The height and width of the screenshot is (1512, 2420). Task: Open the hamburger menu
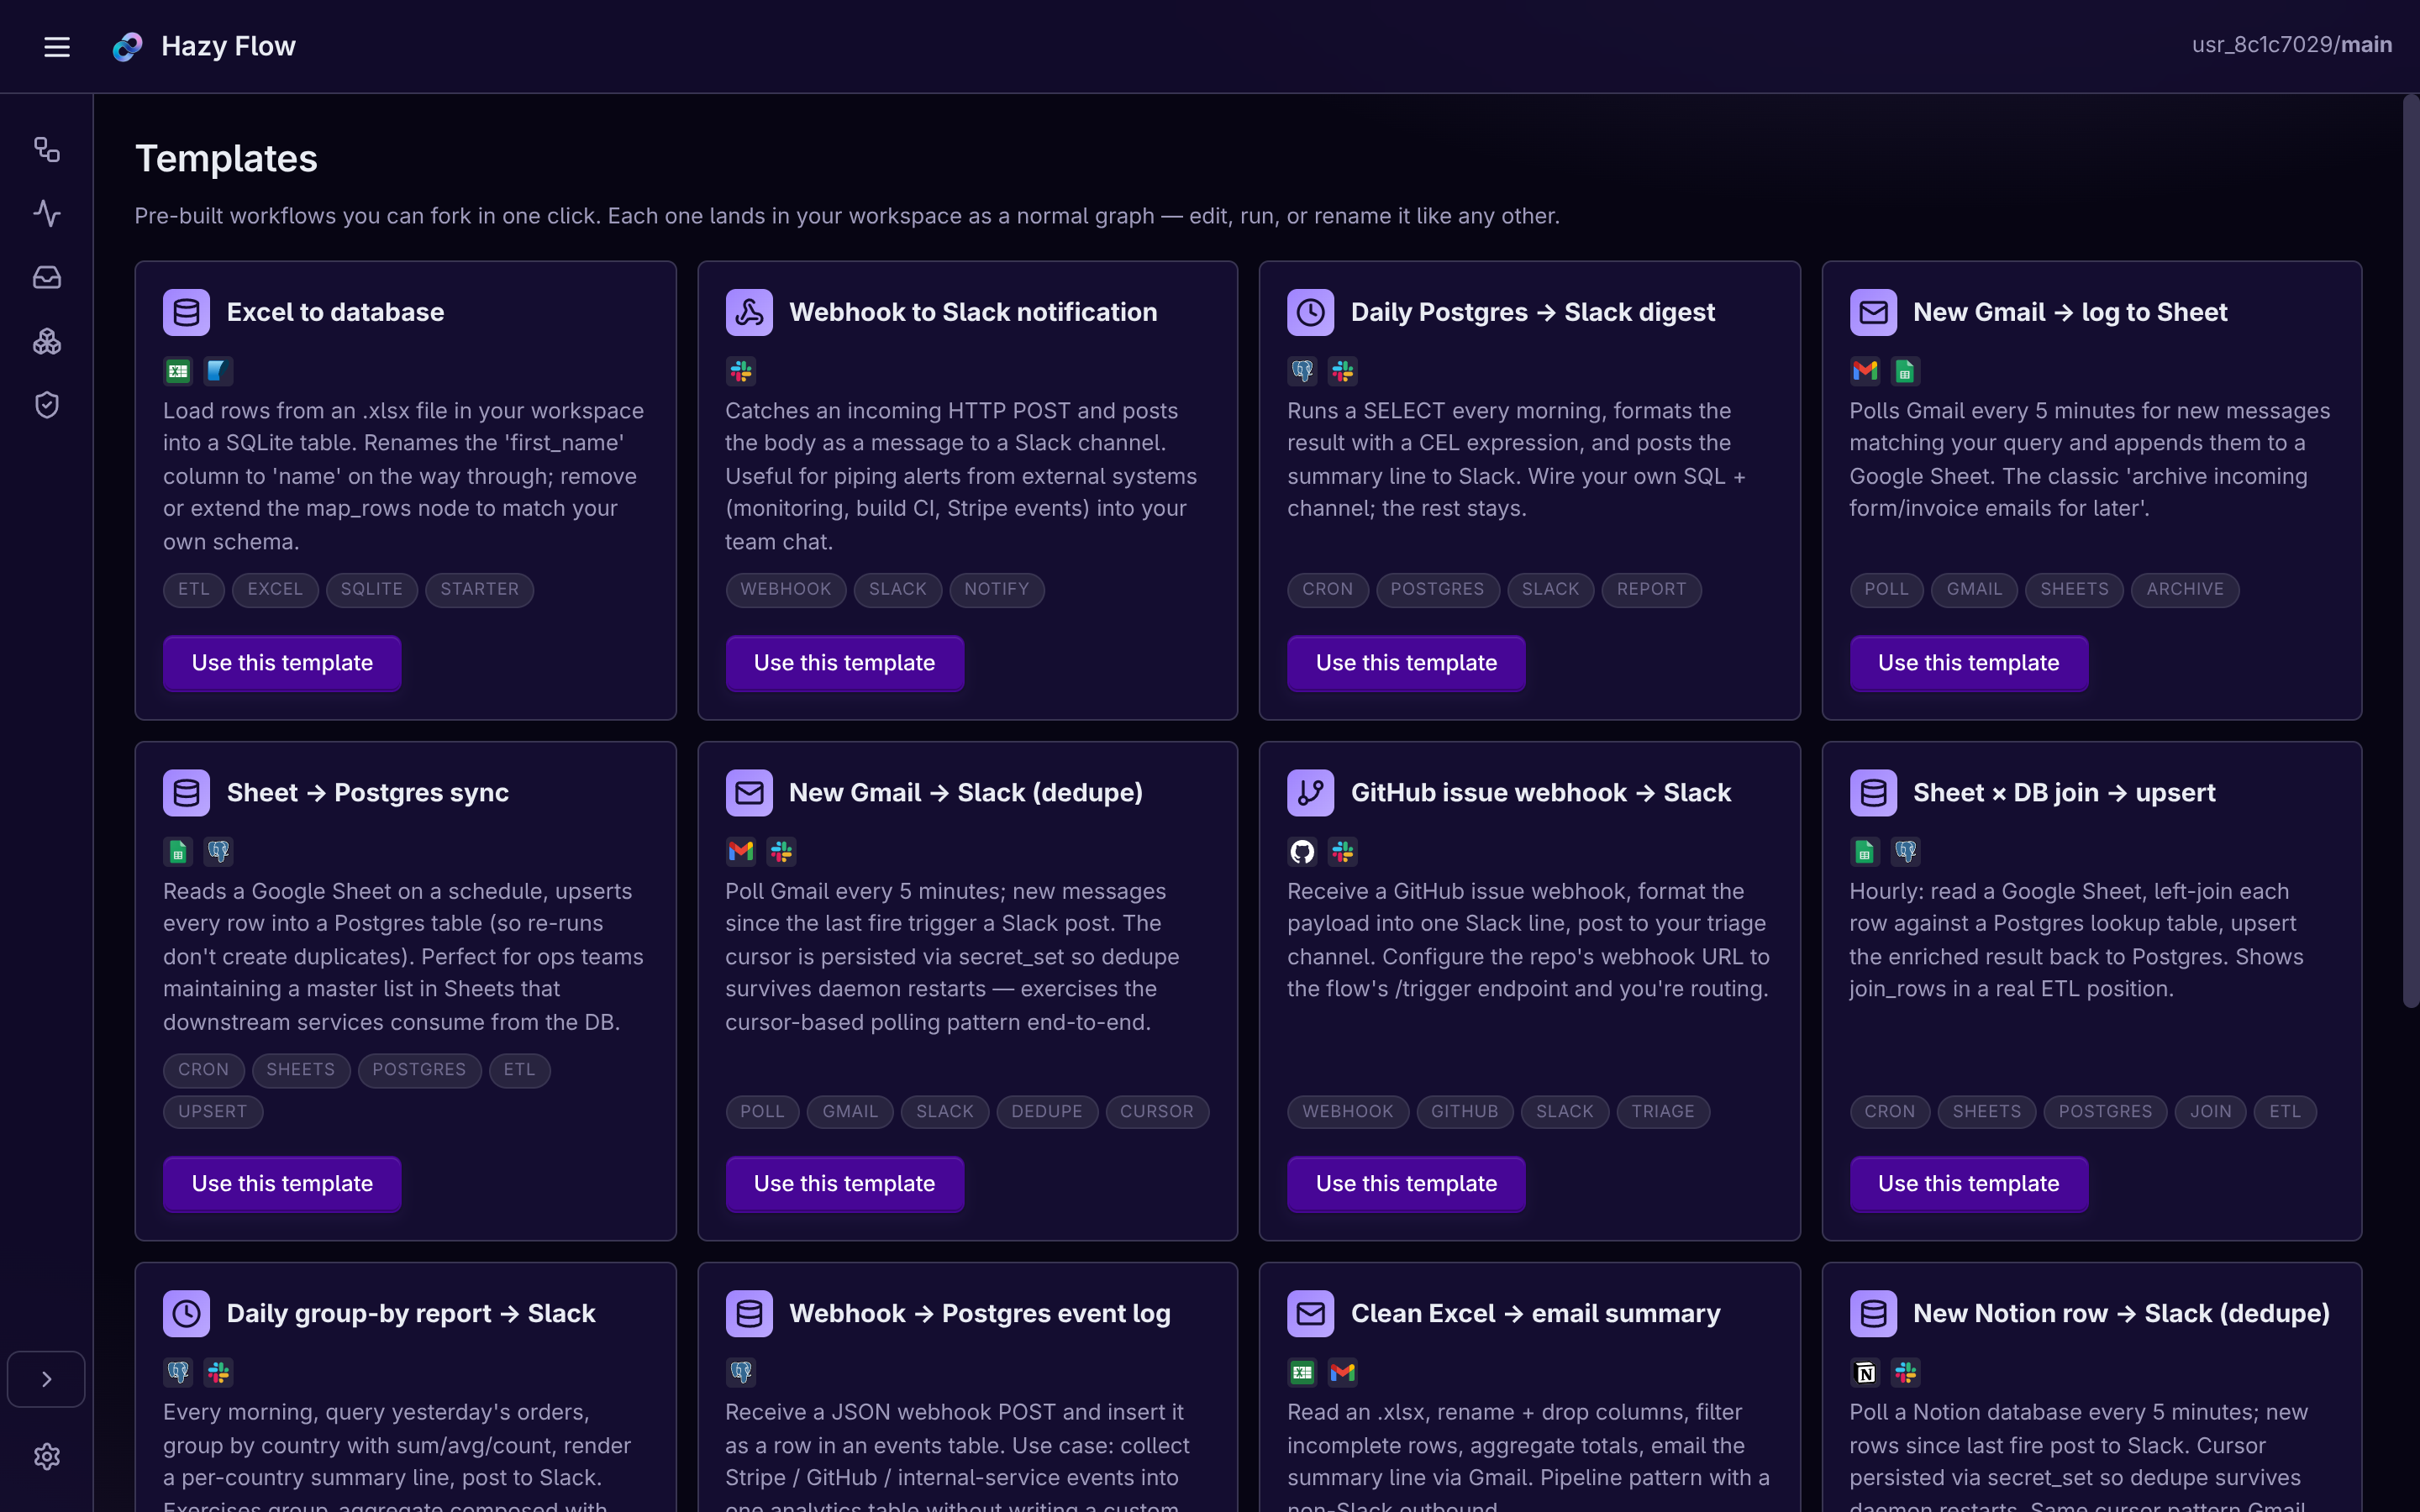tap(57, 46)
